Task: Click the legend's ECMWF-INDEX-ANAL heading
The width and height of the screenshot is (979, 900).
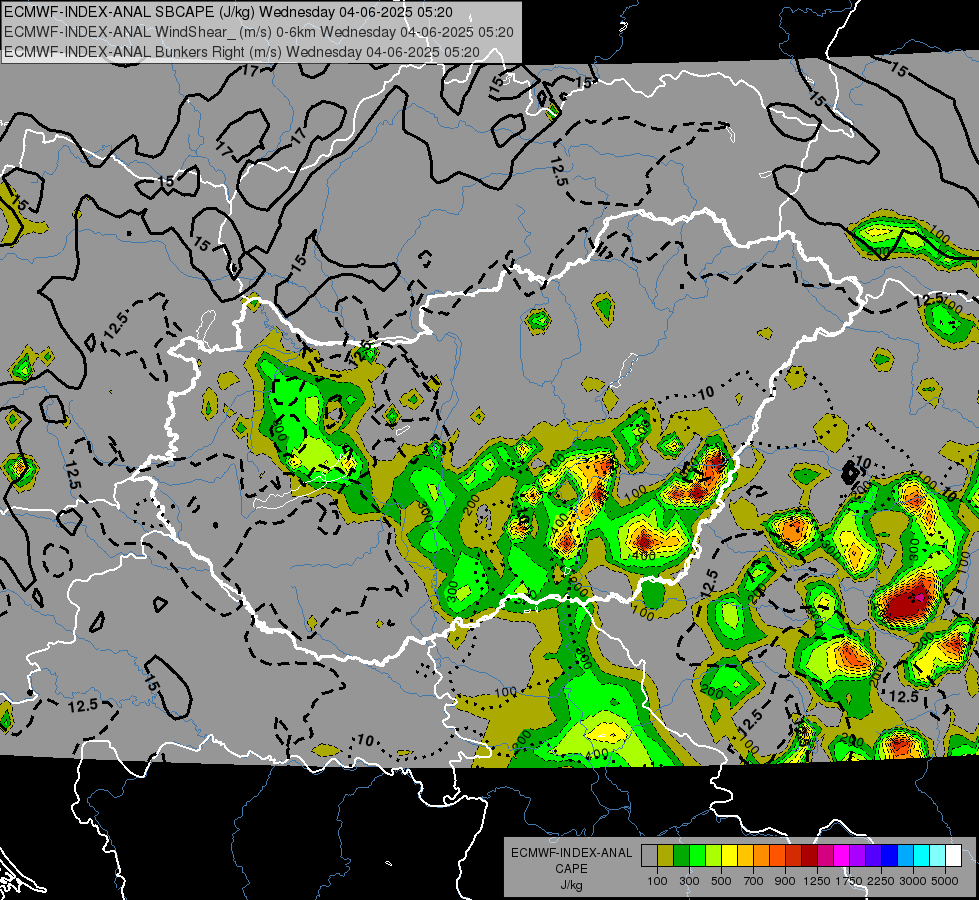Action: pyautogui.click(x=571, y=853)
